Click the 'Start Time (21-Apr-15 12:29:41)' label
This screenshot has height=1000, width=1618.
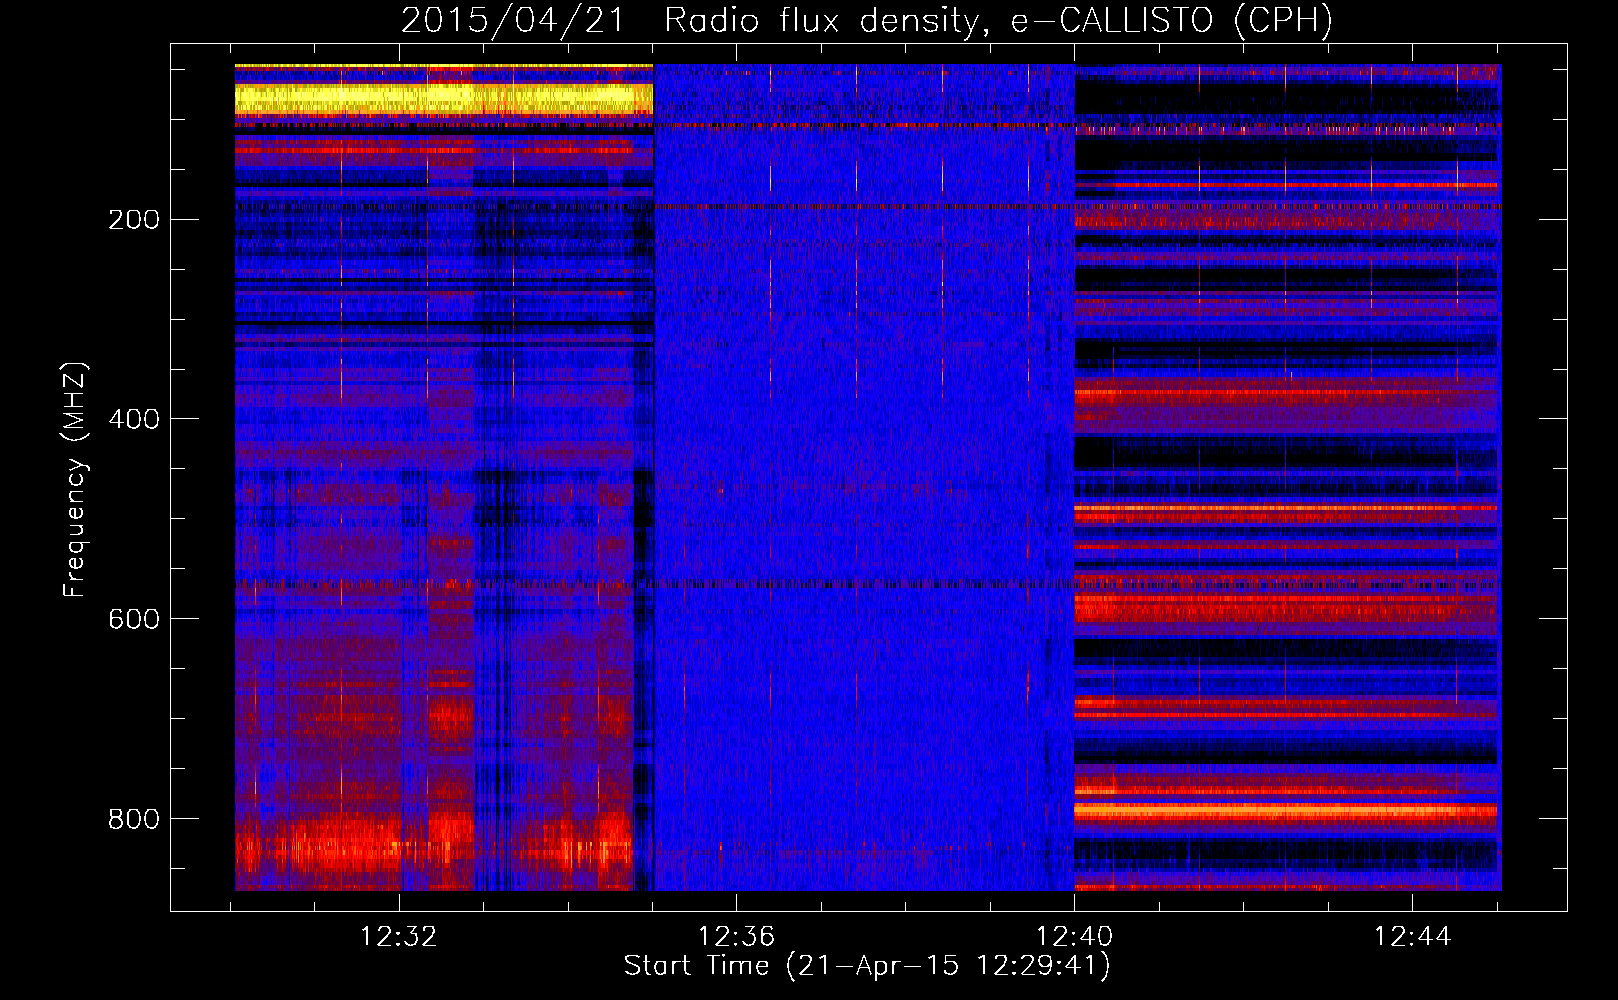click(x=867, y=966)
